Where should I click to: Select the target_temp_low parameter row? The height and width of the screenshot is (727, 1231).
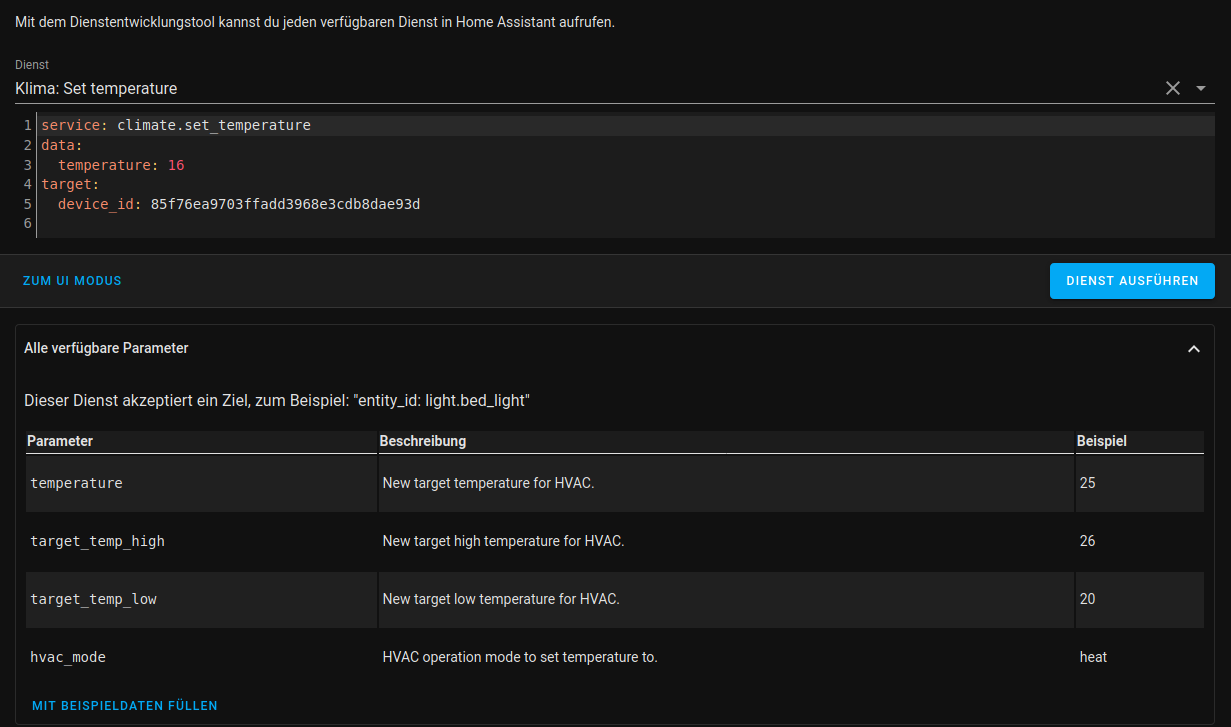(x=93, y=598)
